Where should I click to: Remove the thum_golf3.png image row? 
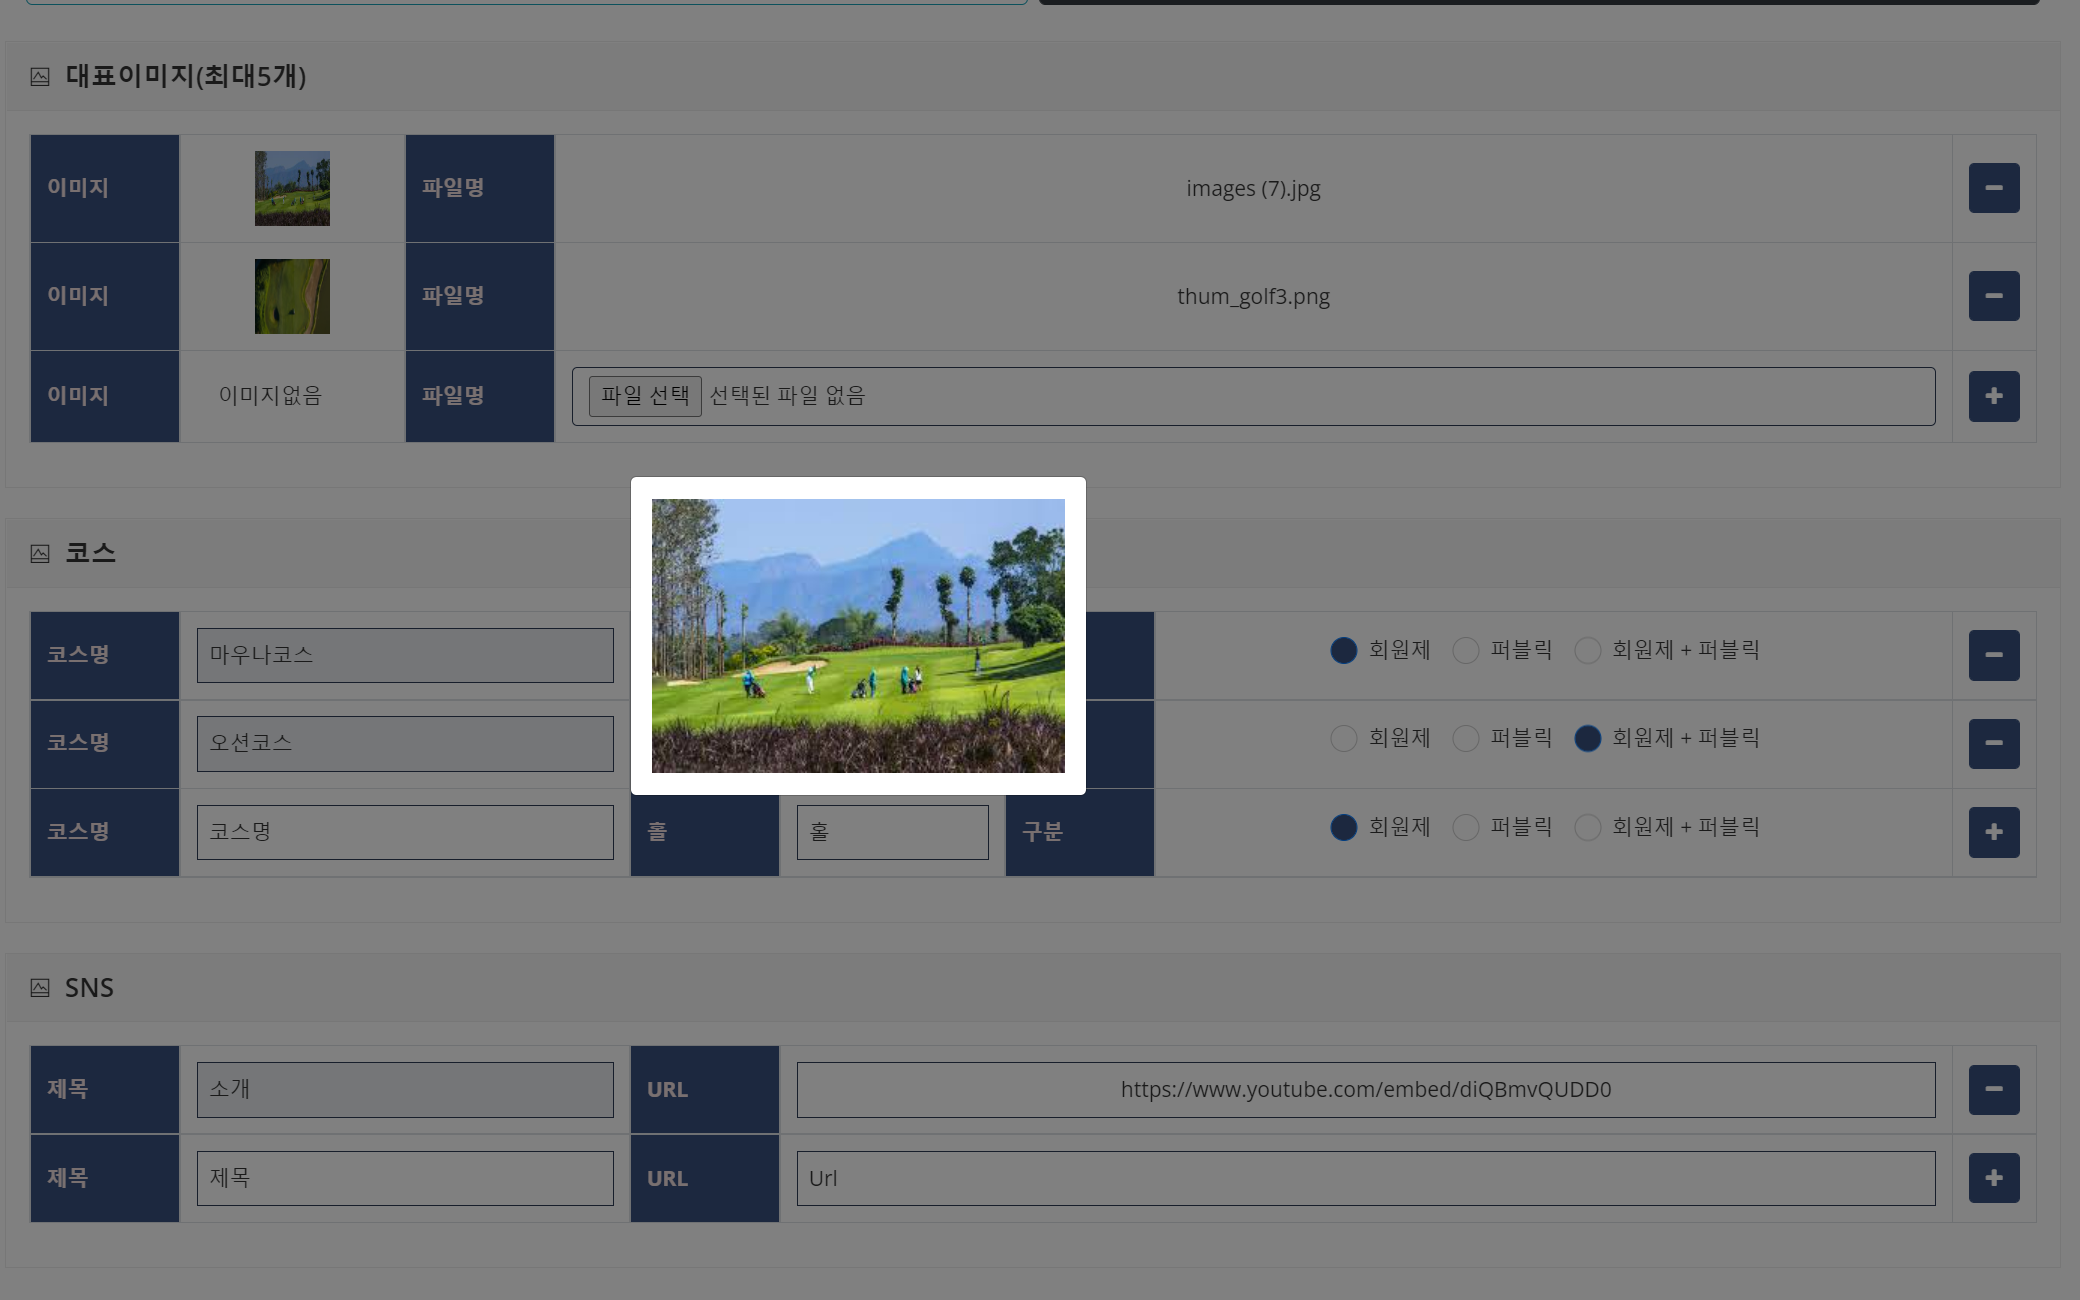pos(1993,296)
